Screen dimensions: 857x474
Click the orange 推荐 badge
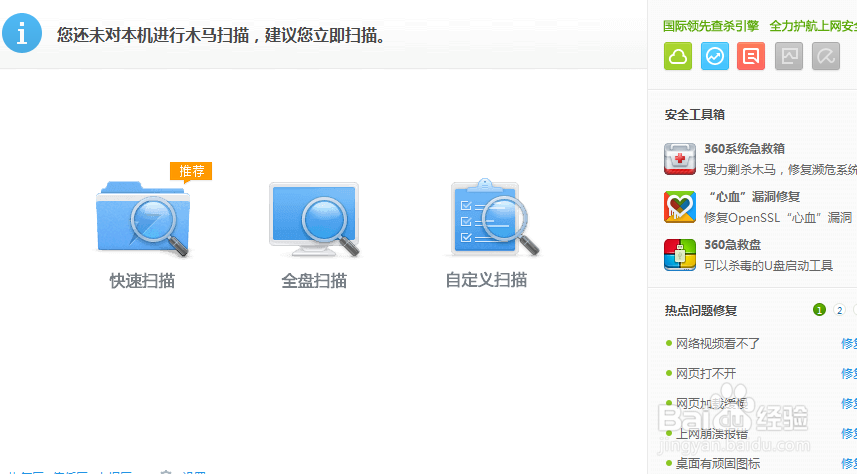tap(191, 171)
